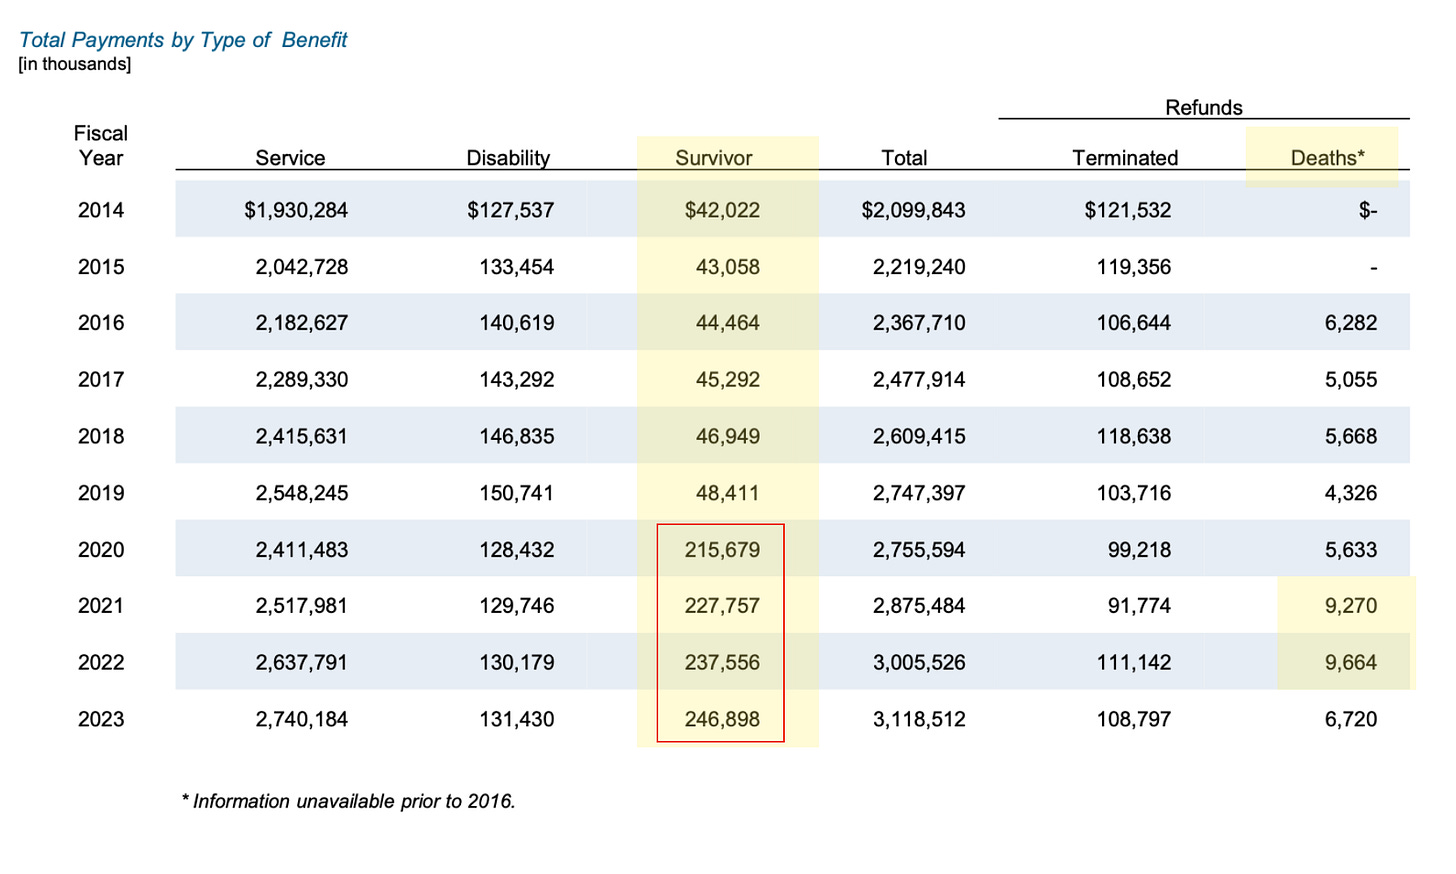Viewport: 1456px width, 874px height.
Task: Click the Service value 2,042,728
Action: (302, 267)
